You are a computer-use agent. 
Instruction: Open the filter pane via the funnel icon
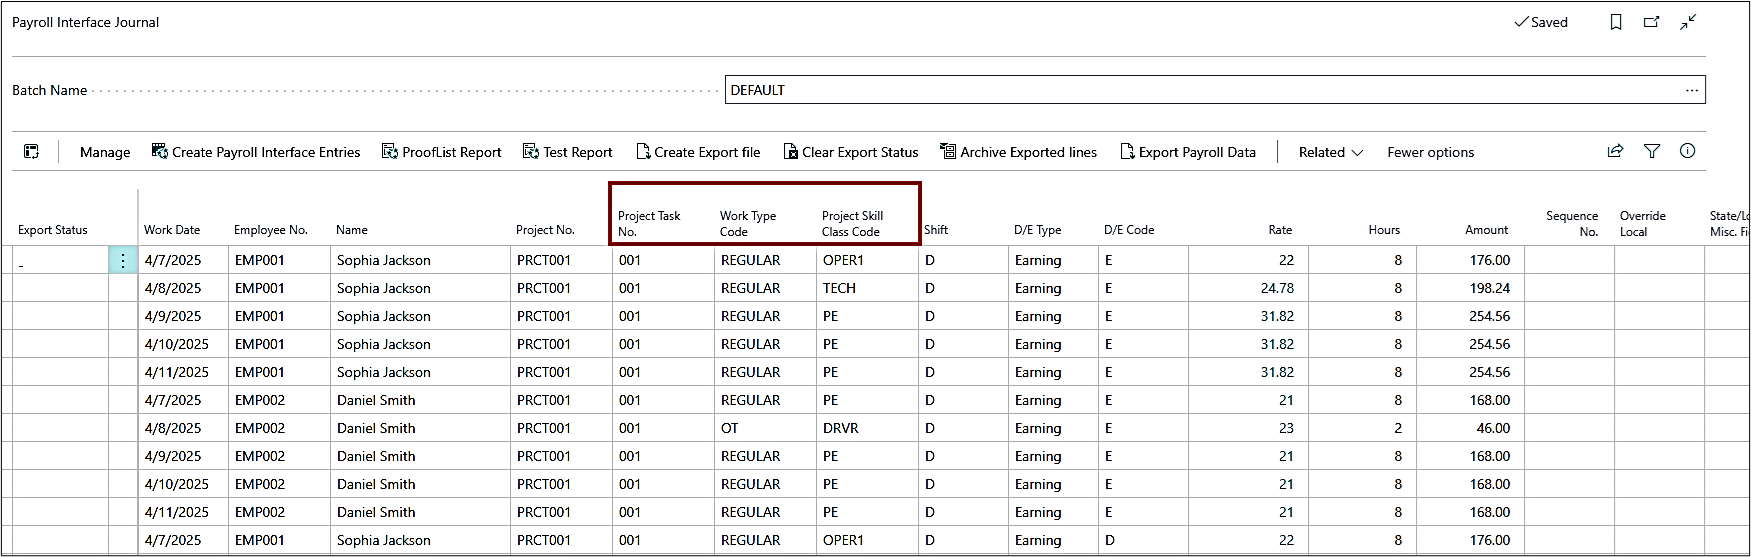pyautogui.click(x=1652, y=151)
